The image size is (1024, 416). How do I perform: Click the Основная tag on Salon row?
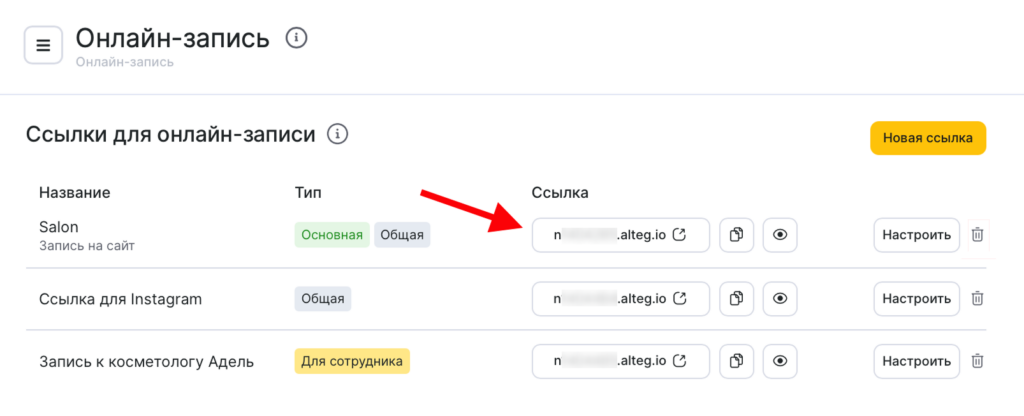coord(332,235)
